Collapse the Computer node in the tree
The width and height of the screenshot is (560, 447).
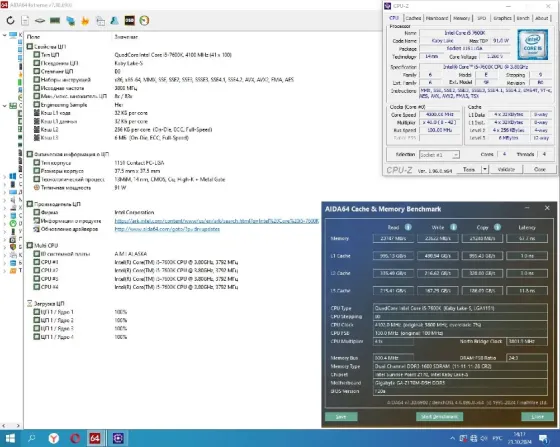pyautogui.click(x=4, y=35)
